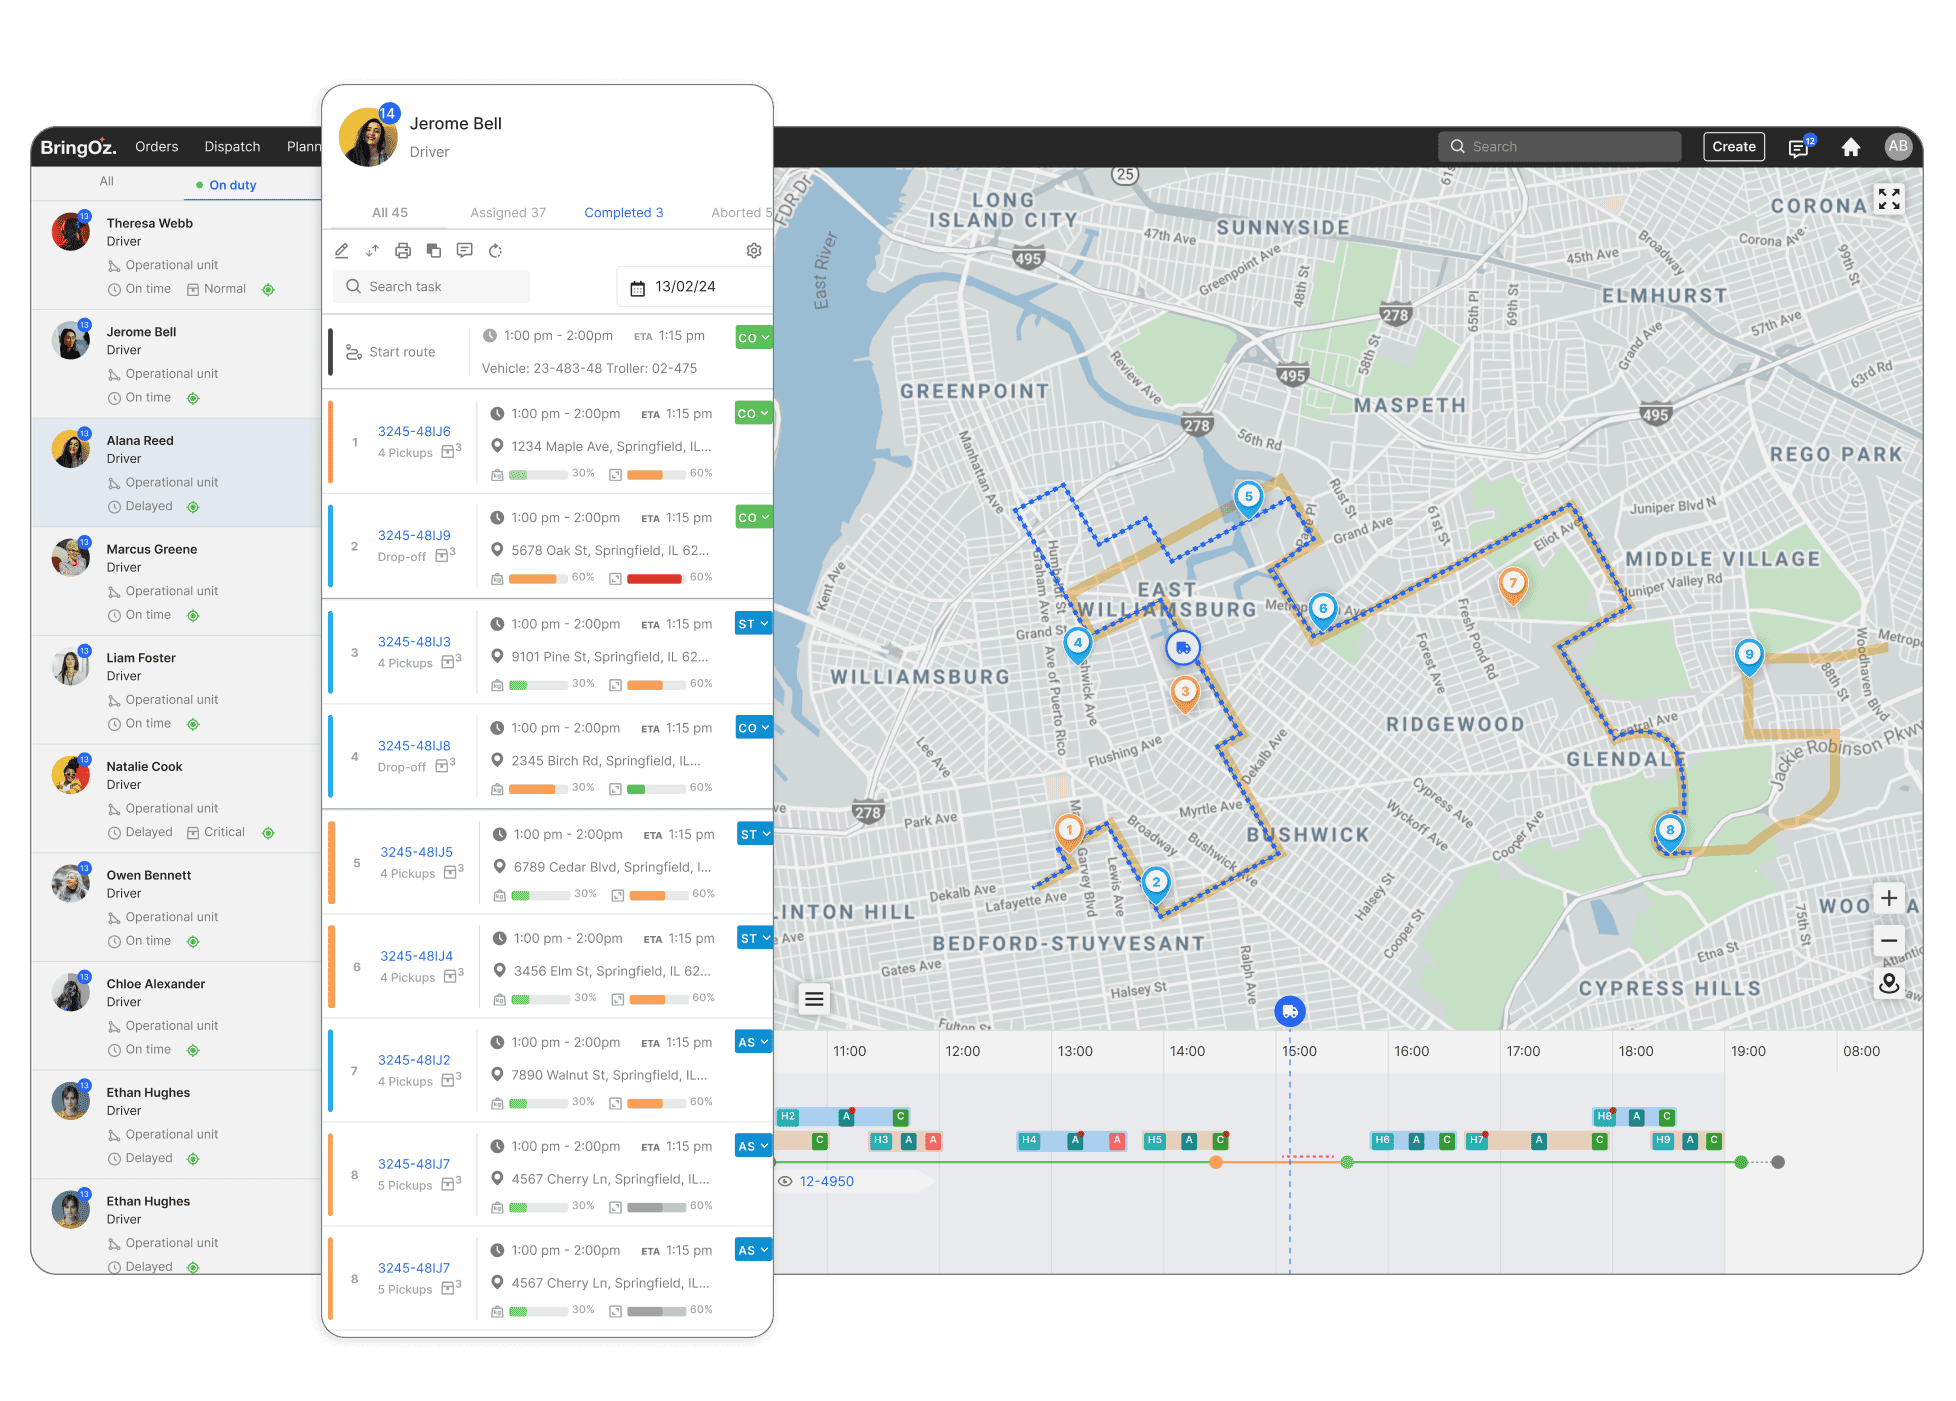Image resolution: width=1956 pixels, height=1401 pixels.
Task: Open ST status dropdown for task 3245-48IJ5
Action: point(755,834)
